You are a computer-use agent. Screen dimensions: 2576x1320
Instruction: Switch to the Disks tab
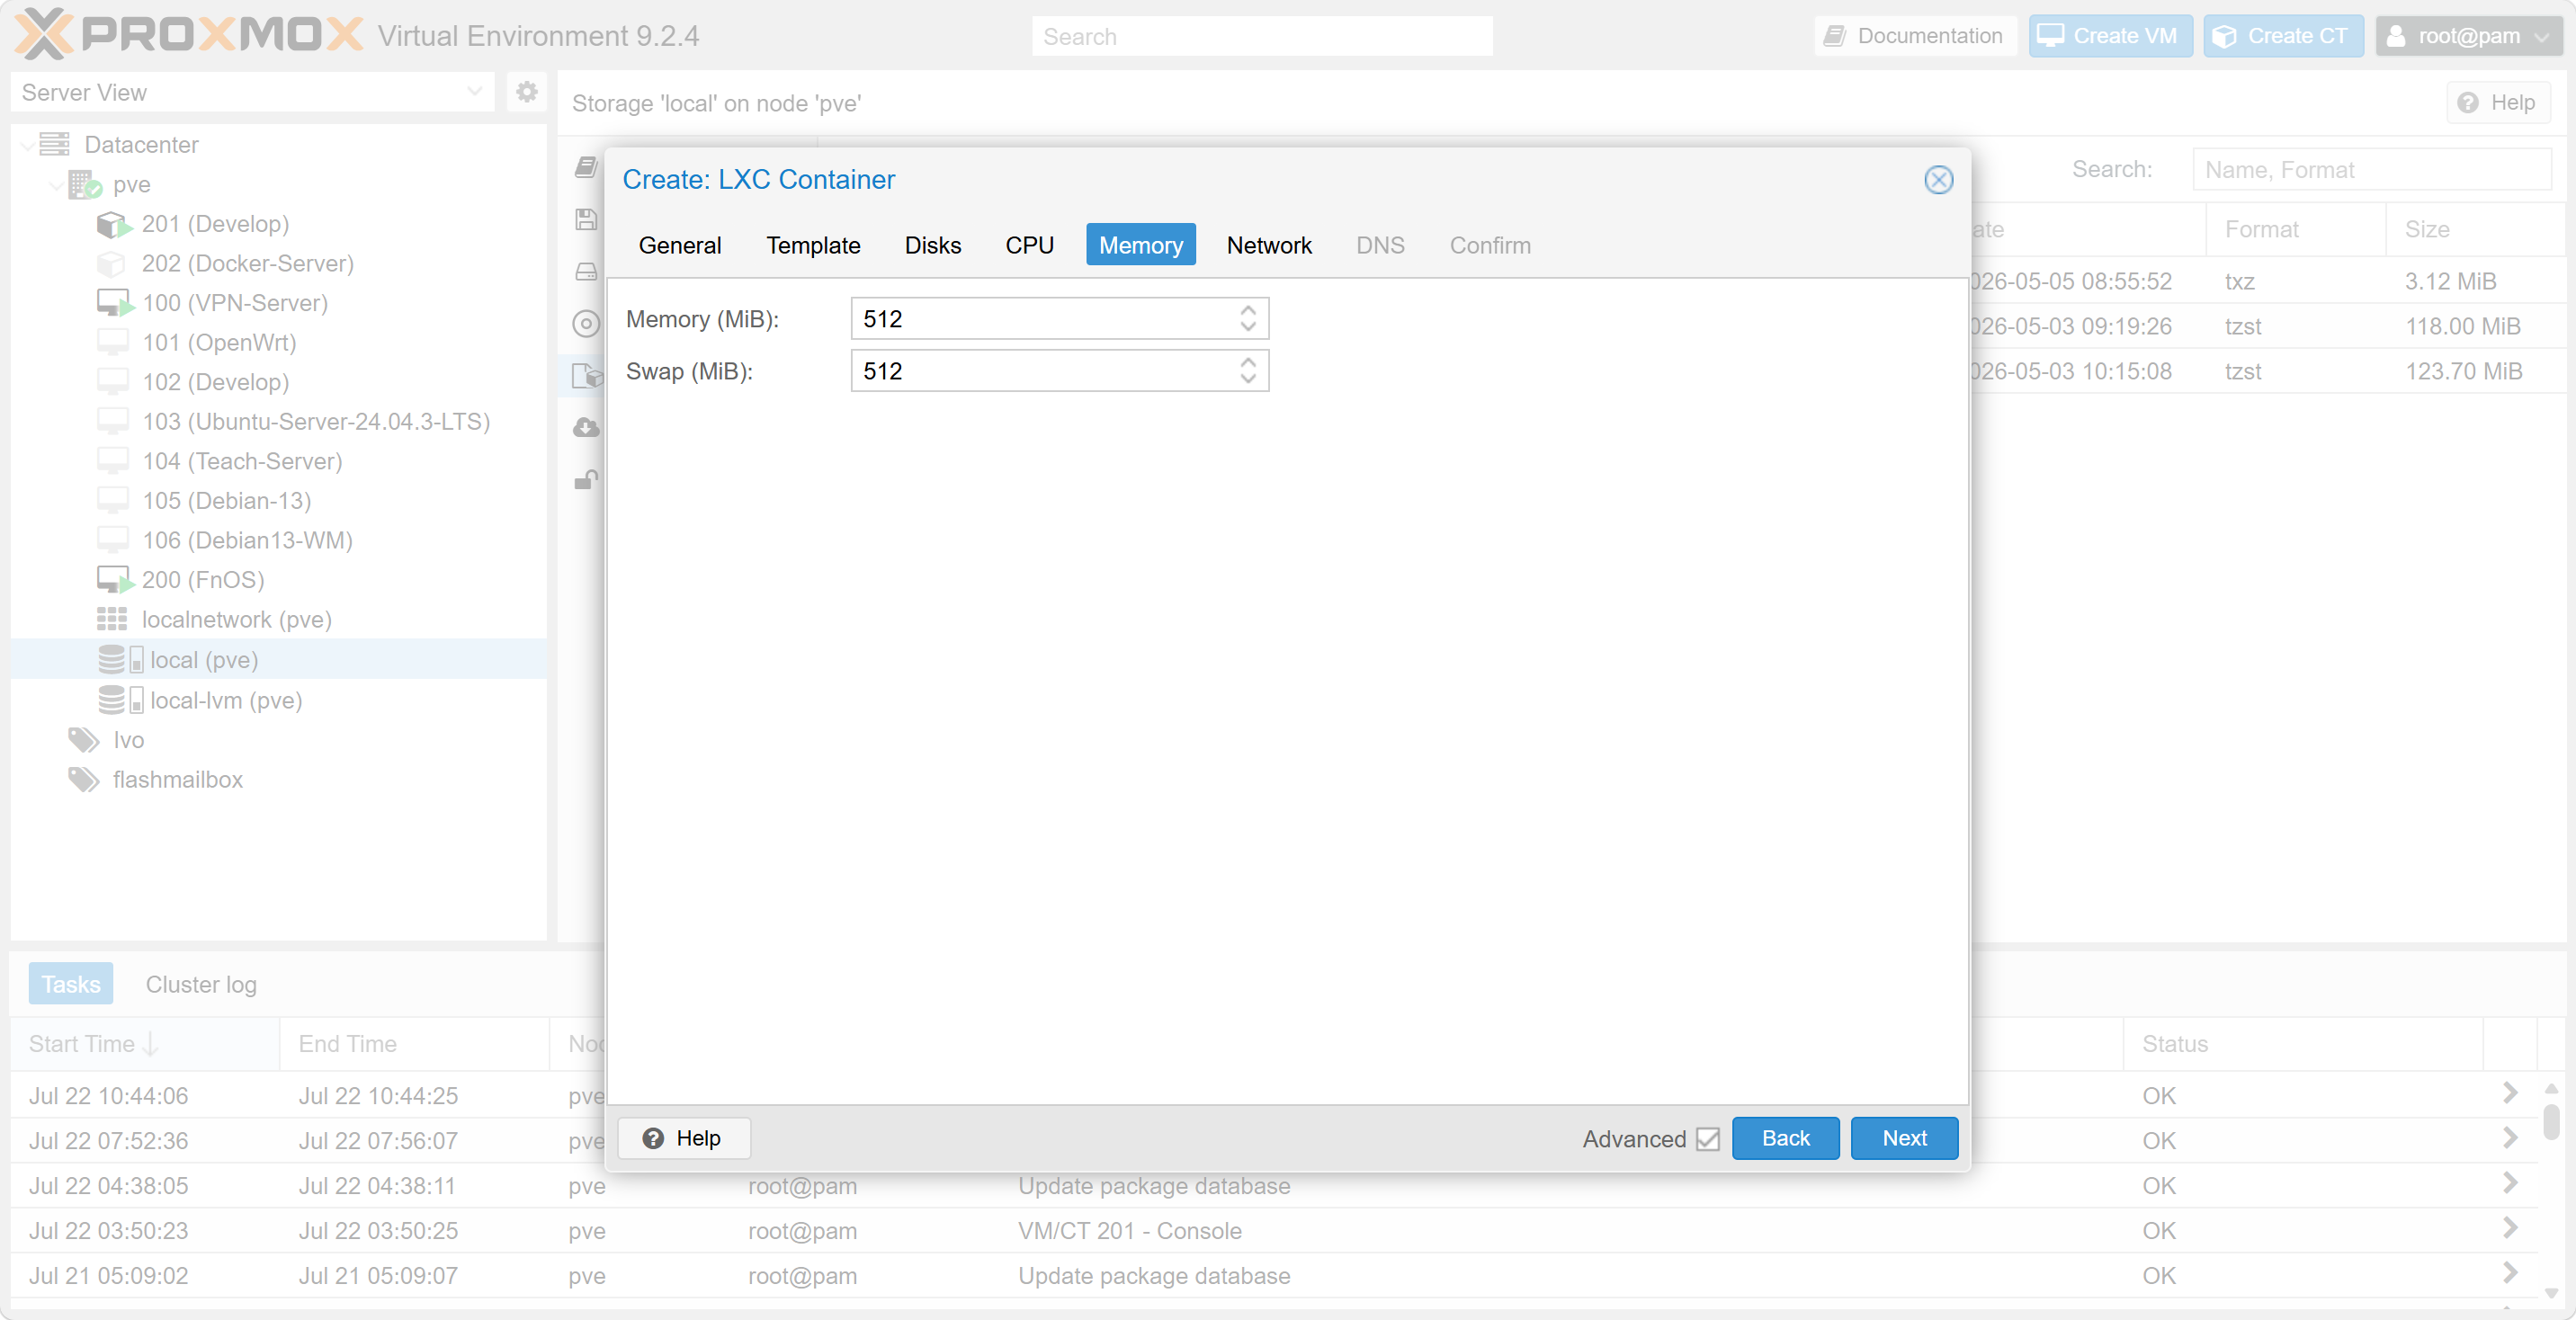click(x=932, y=245)
